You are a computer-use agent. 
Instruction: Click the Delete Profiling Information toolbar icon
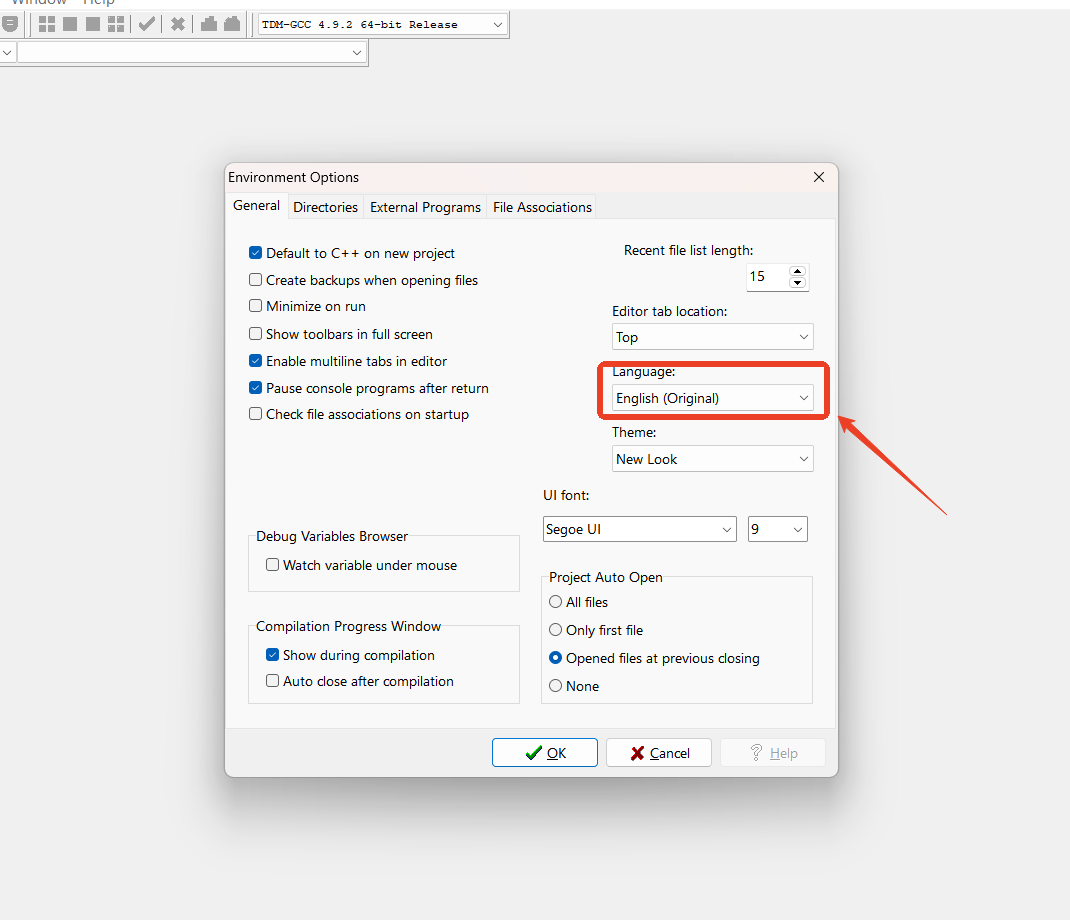232,25
